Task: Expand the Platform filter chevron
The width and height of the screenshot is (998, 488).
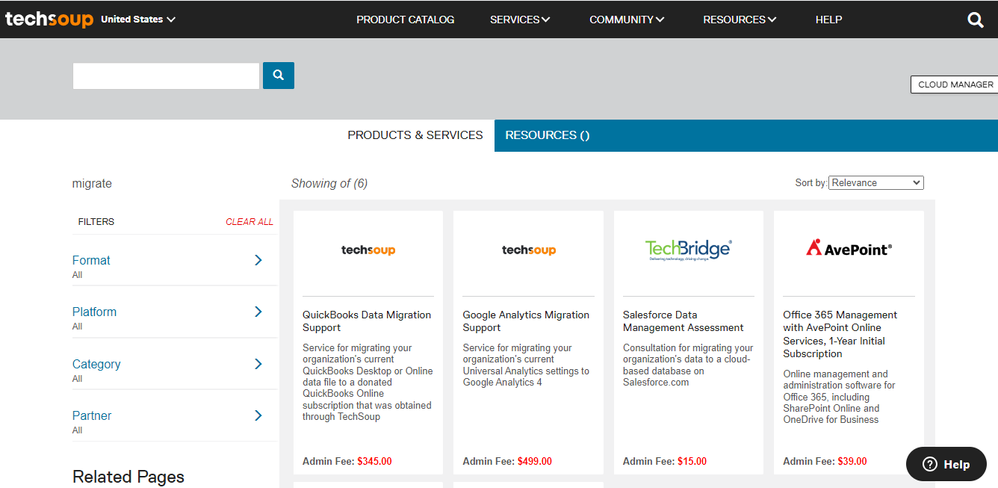Action: coord(258,311)
